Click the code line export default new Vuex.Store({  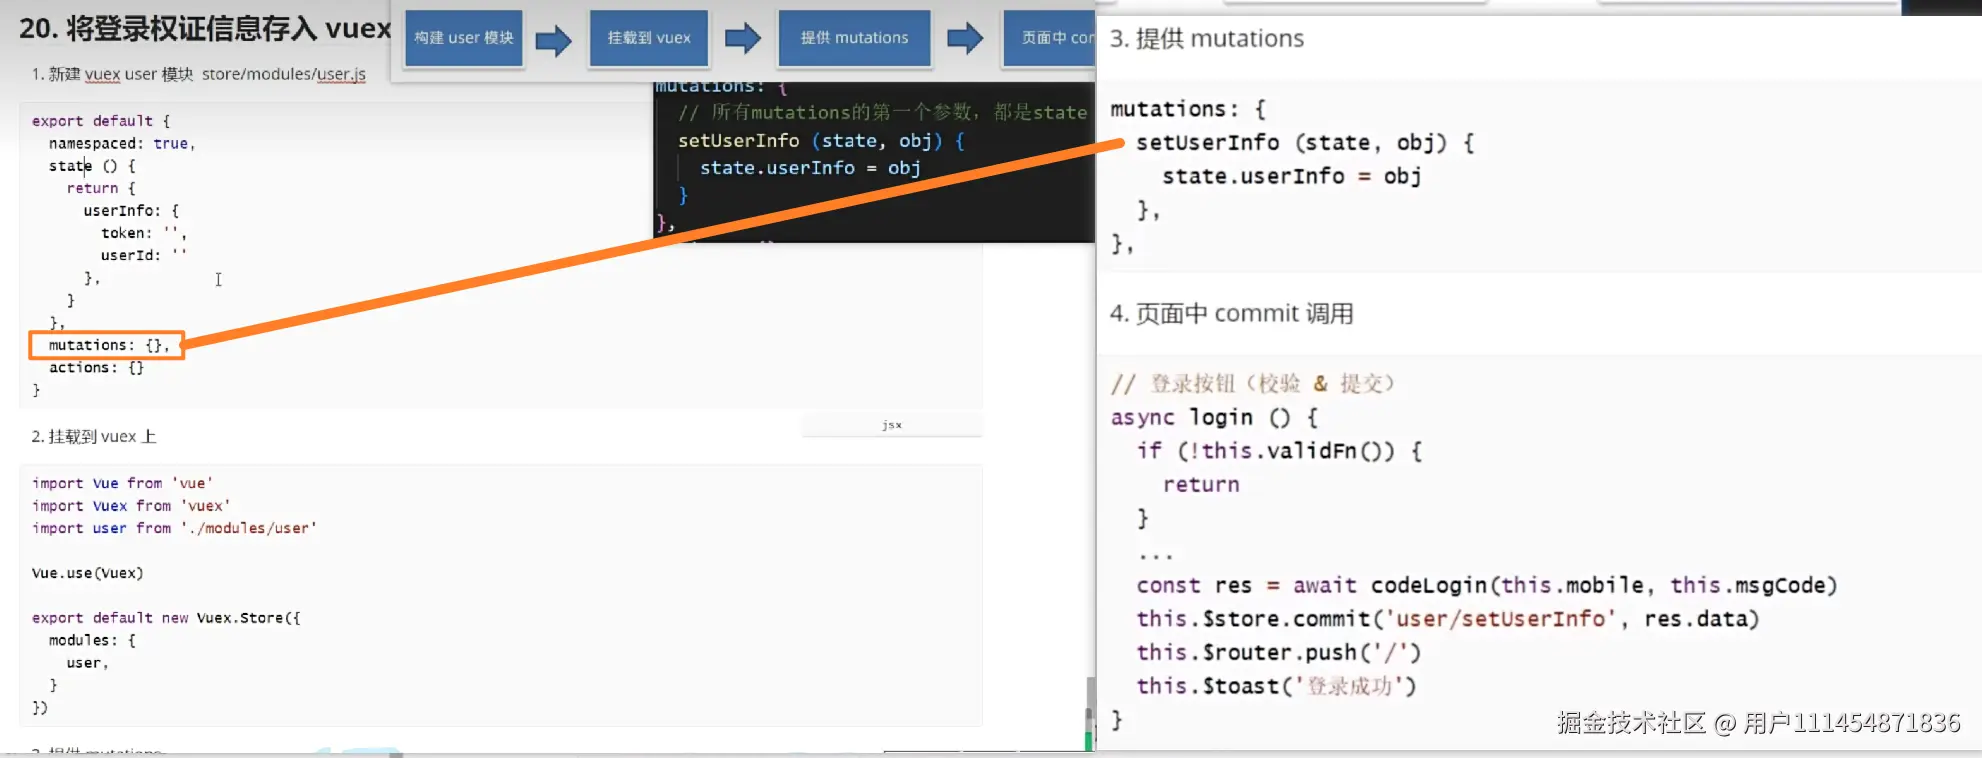pyautogui.click(x=166, y=618)
